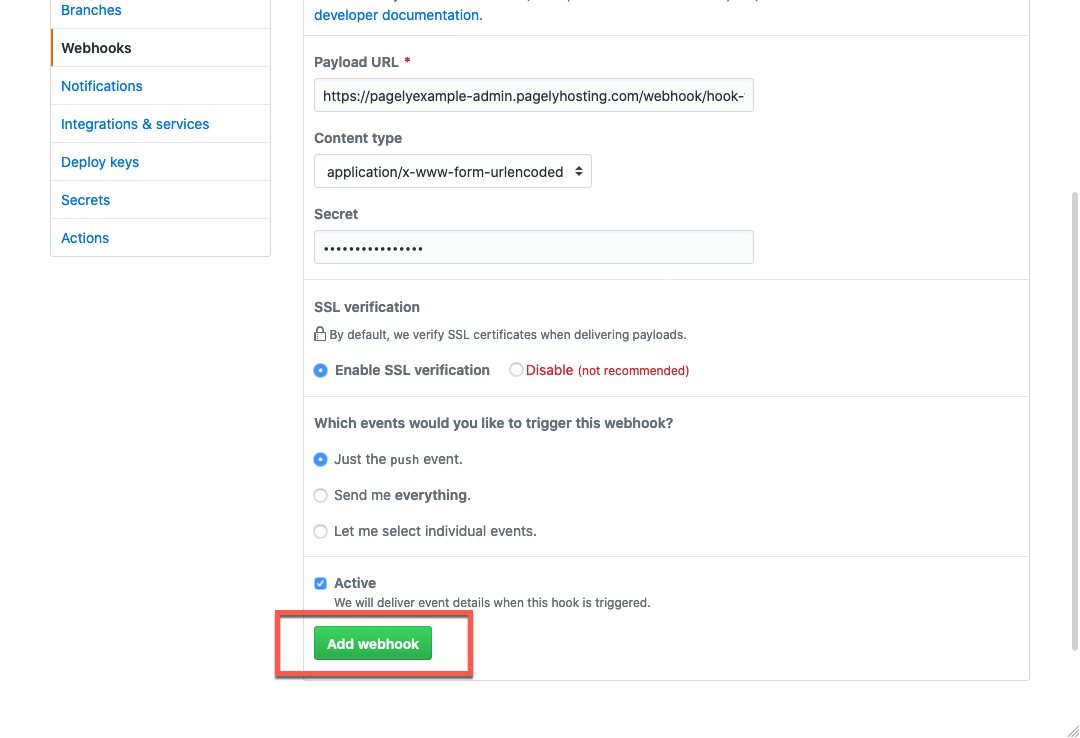Viewport: 1080px width, 738px height.
Task: Click the window resize grip corner
Action: [x=1072, y=731]
